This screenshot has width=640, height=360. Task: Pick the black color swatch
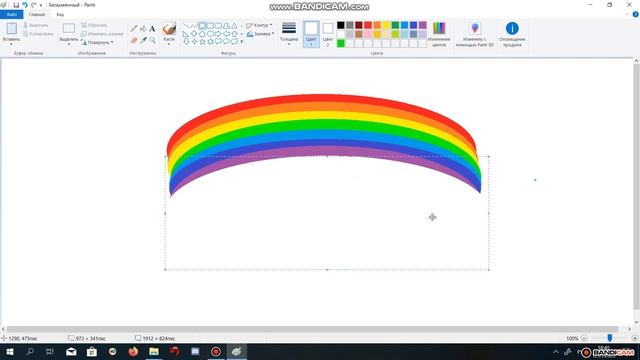[341, 25]
